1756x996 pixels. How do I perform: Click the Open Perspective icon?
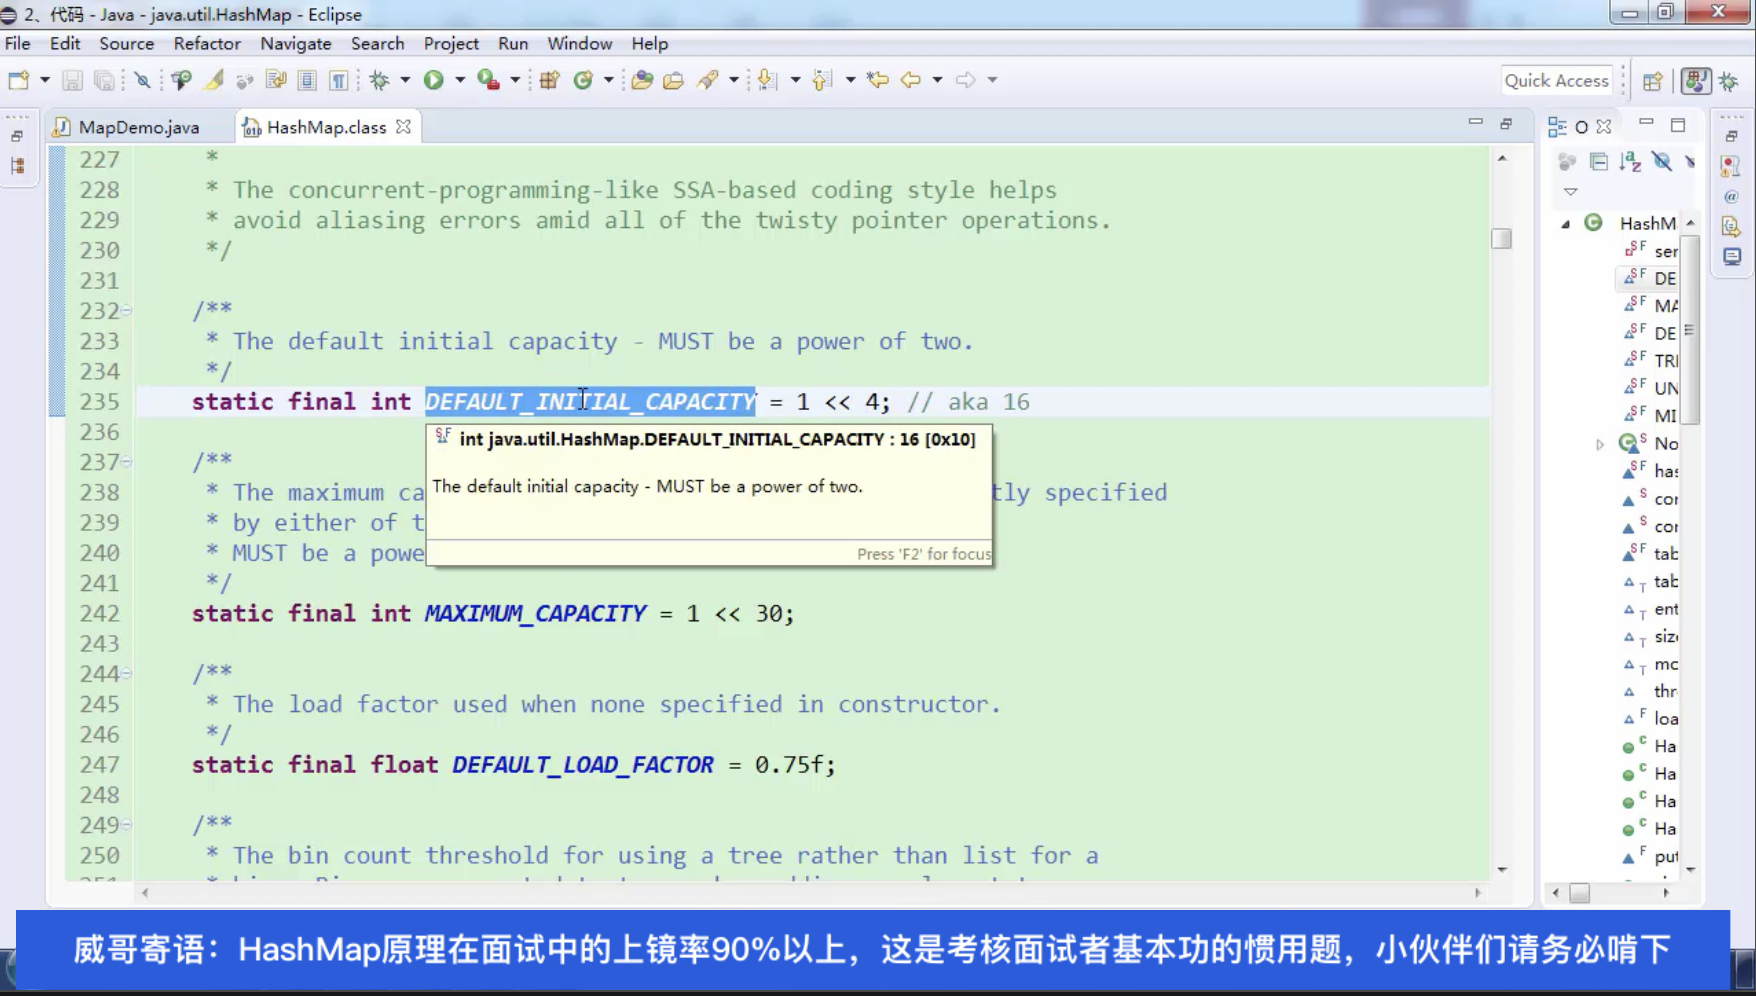coord(1652,81)
